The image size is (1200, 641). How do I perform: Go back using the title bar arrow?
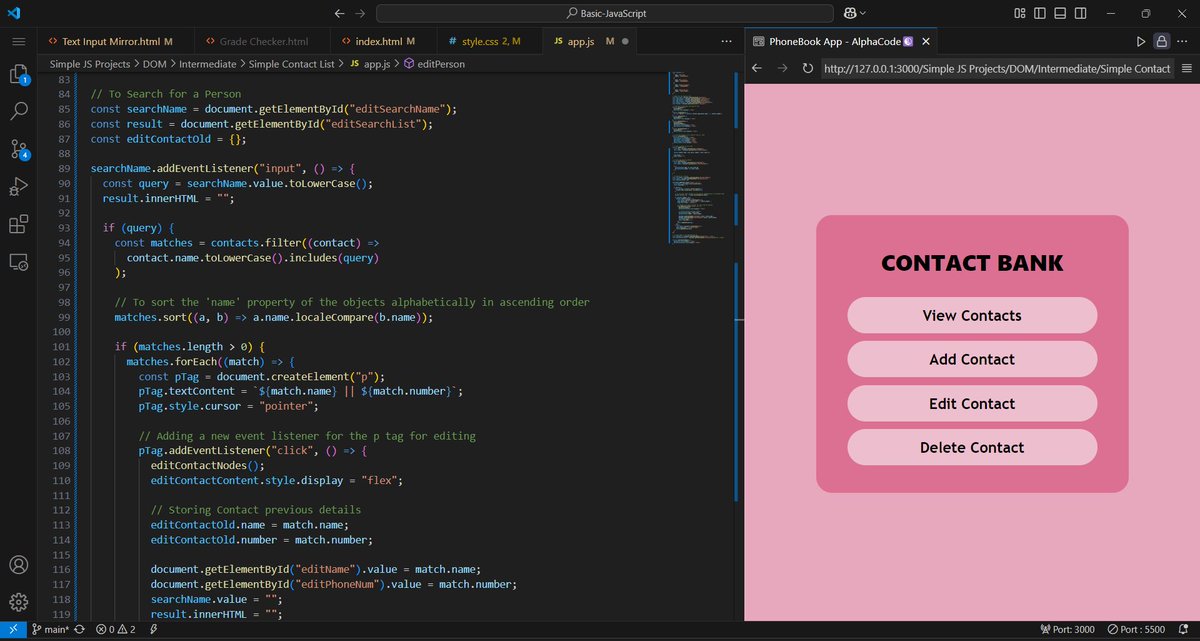tap(340, 13)
